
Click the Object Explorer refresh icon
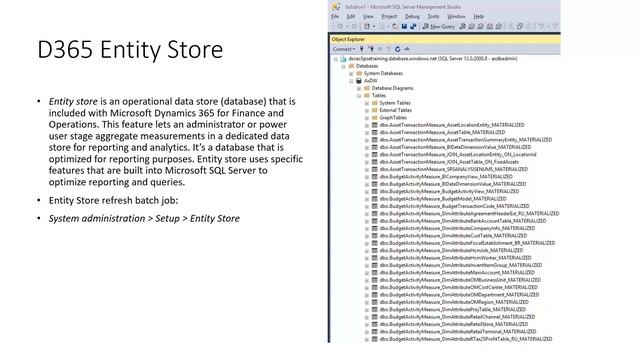(x=397, y=49)
